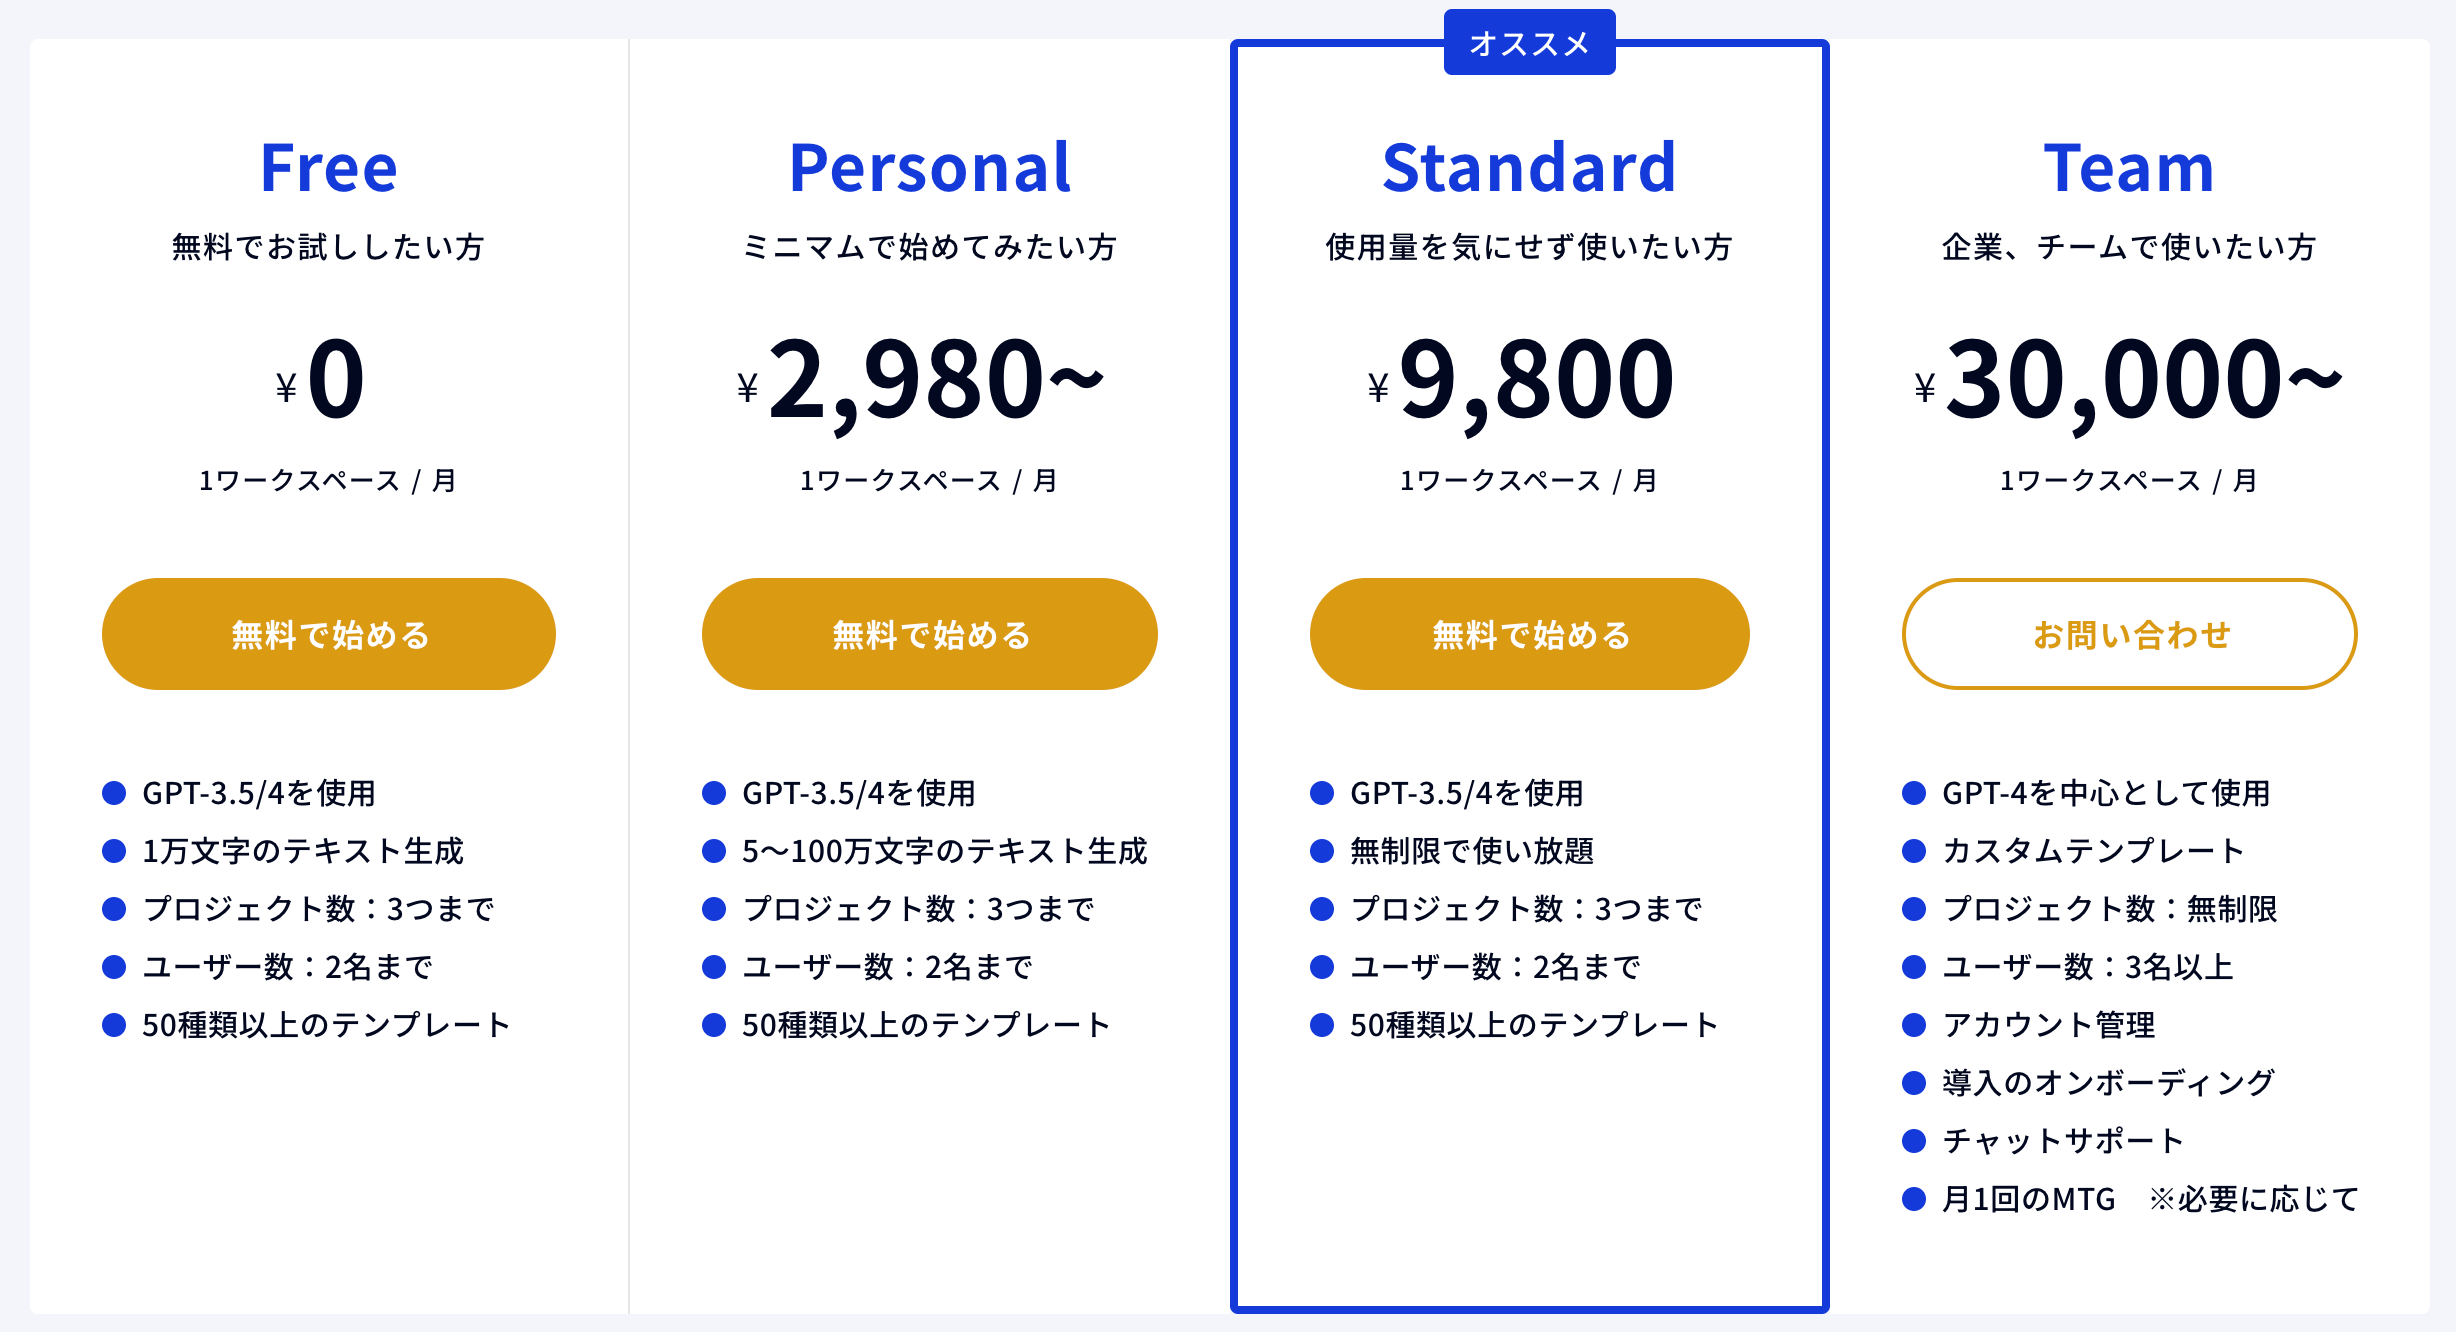Click 導入のオンボーディング feature item
Image resolution: width=2456 pixels, height=1332 pixels.
point(2108,1083)
